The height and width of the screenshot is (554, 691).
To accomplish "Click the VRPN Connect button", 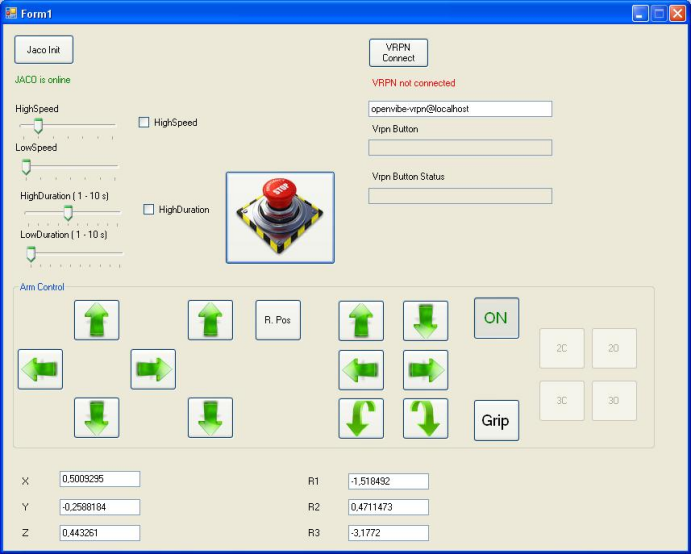I will tap(398, 53).
